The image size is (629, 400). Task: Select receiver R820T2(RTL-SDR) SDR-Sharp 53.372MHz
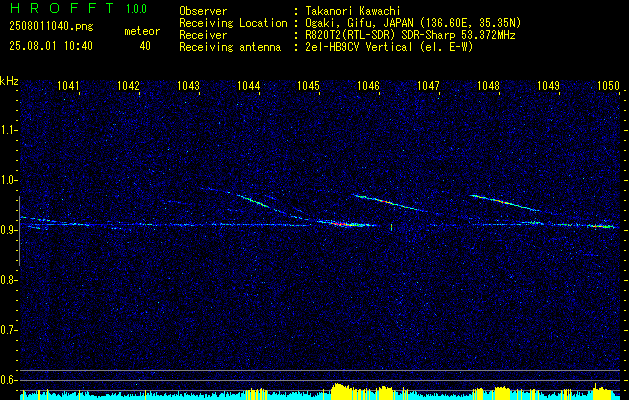410,35
